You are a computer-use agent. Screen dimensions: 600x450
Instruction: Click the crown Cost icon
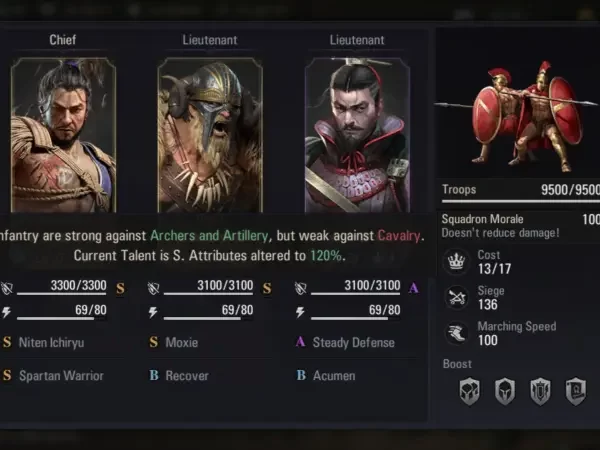[x=456, y=262]
